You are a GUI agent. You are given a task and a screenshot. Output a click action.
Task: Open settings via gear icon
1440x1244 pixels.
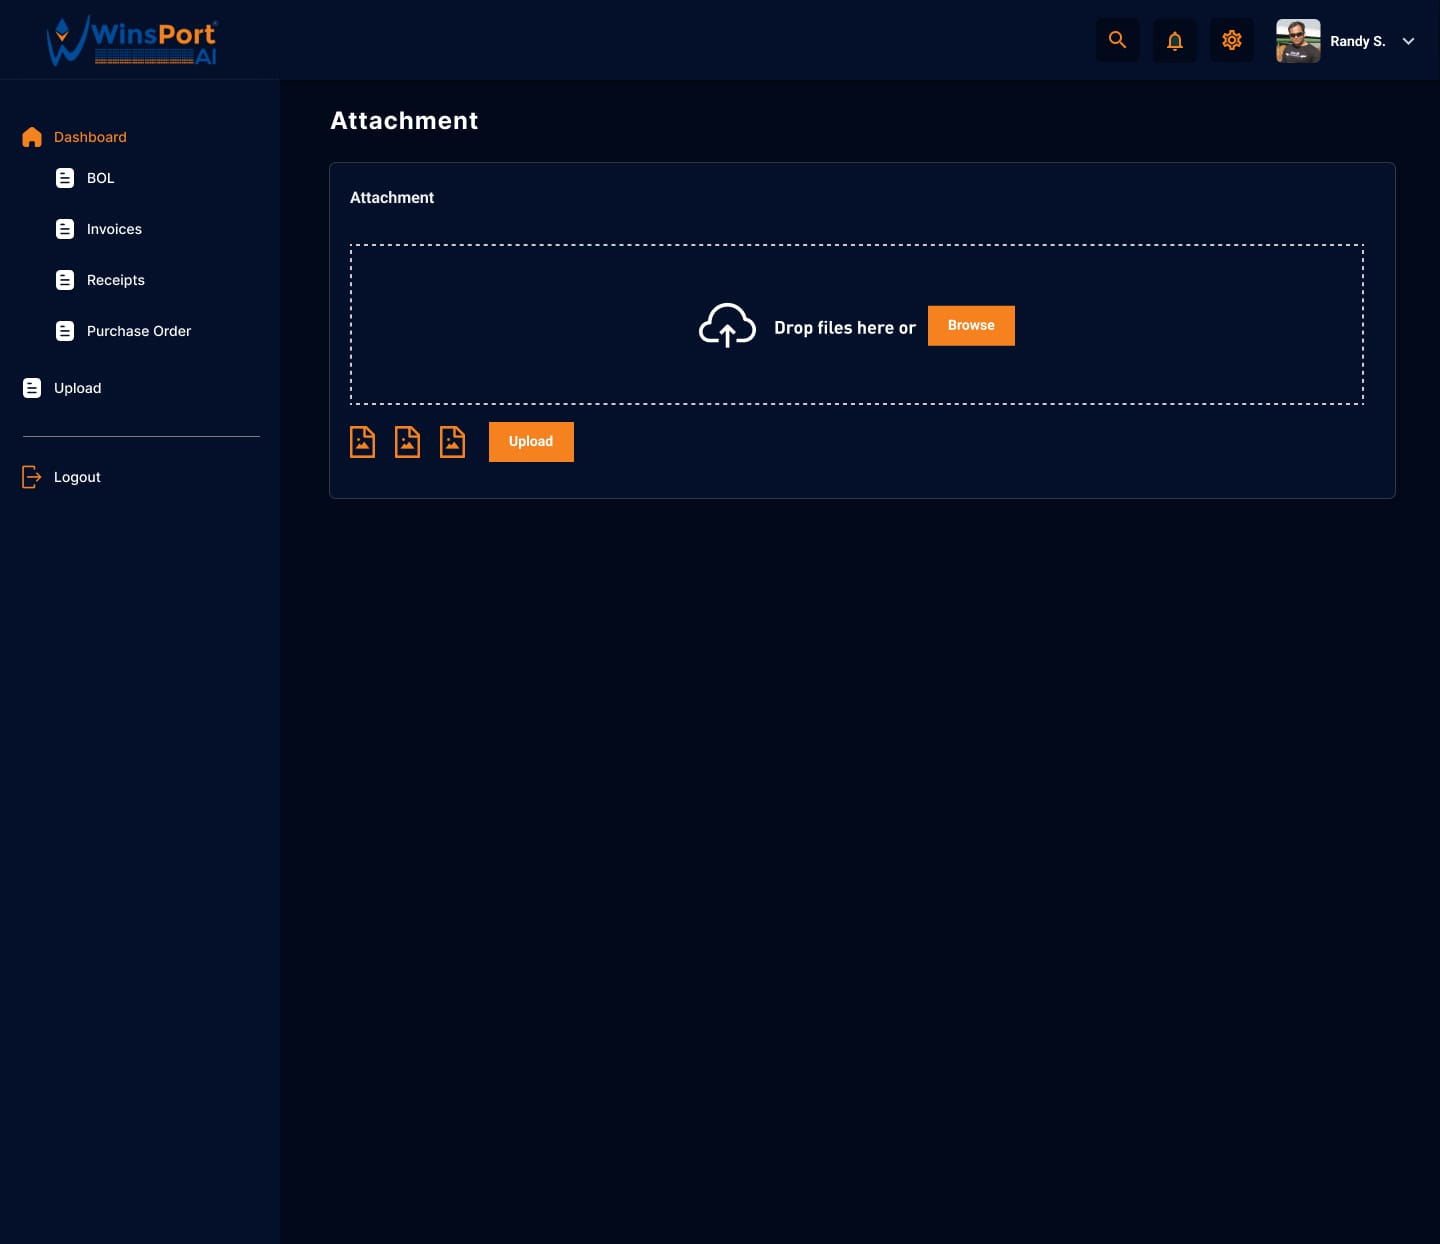tap(1231, 40)
